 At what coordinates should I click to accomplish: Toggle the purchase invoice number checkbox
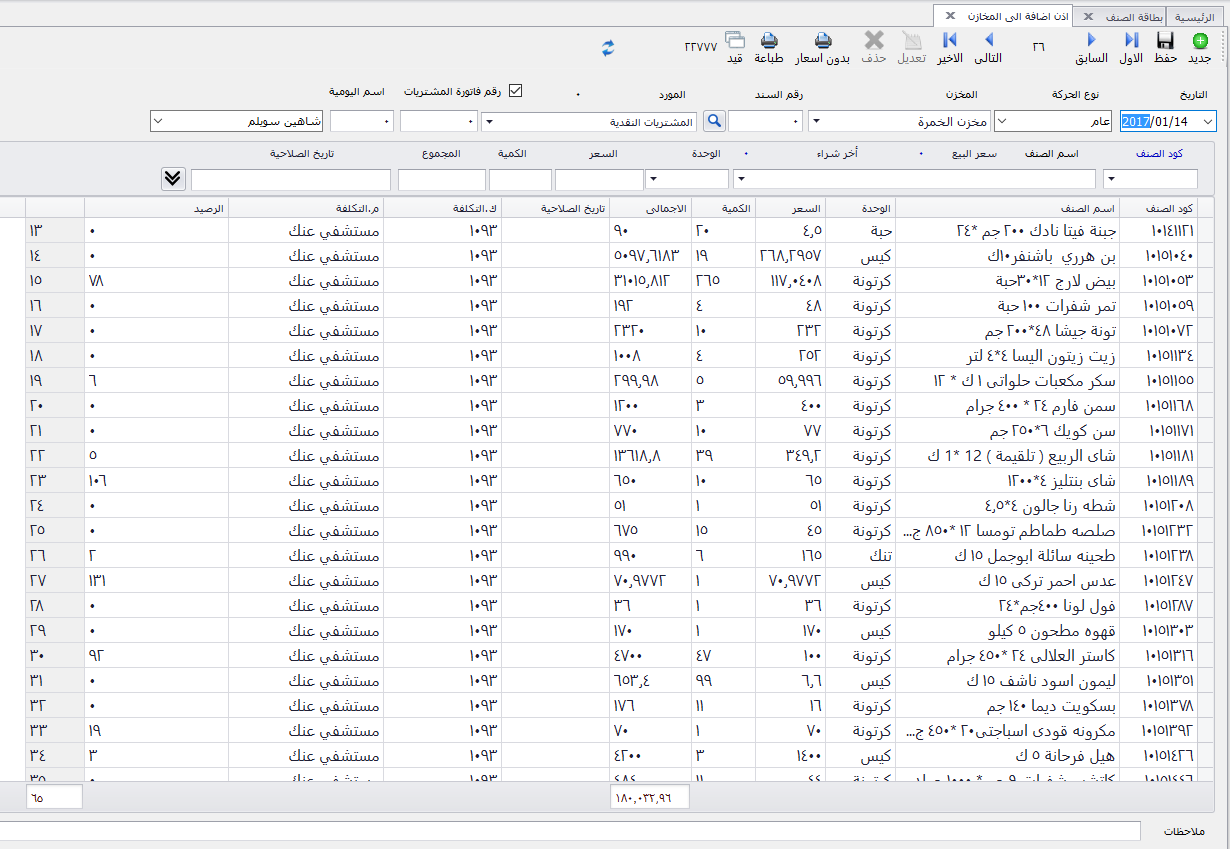click(x=516, y=91)
